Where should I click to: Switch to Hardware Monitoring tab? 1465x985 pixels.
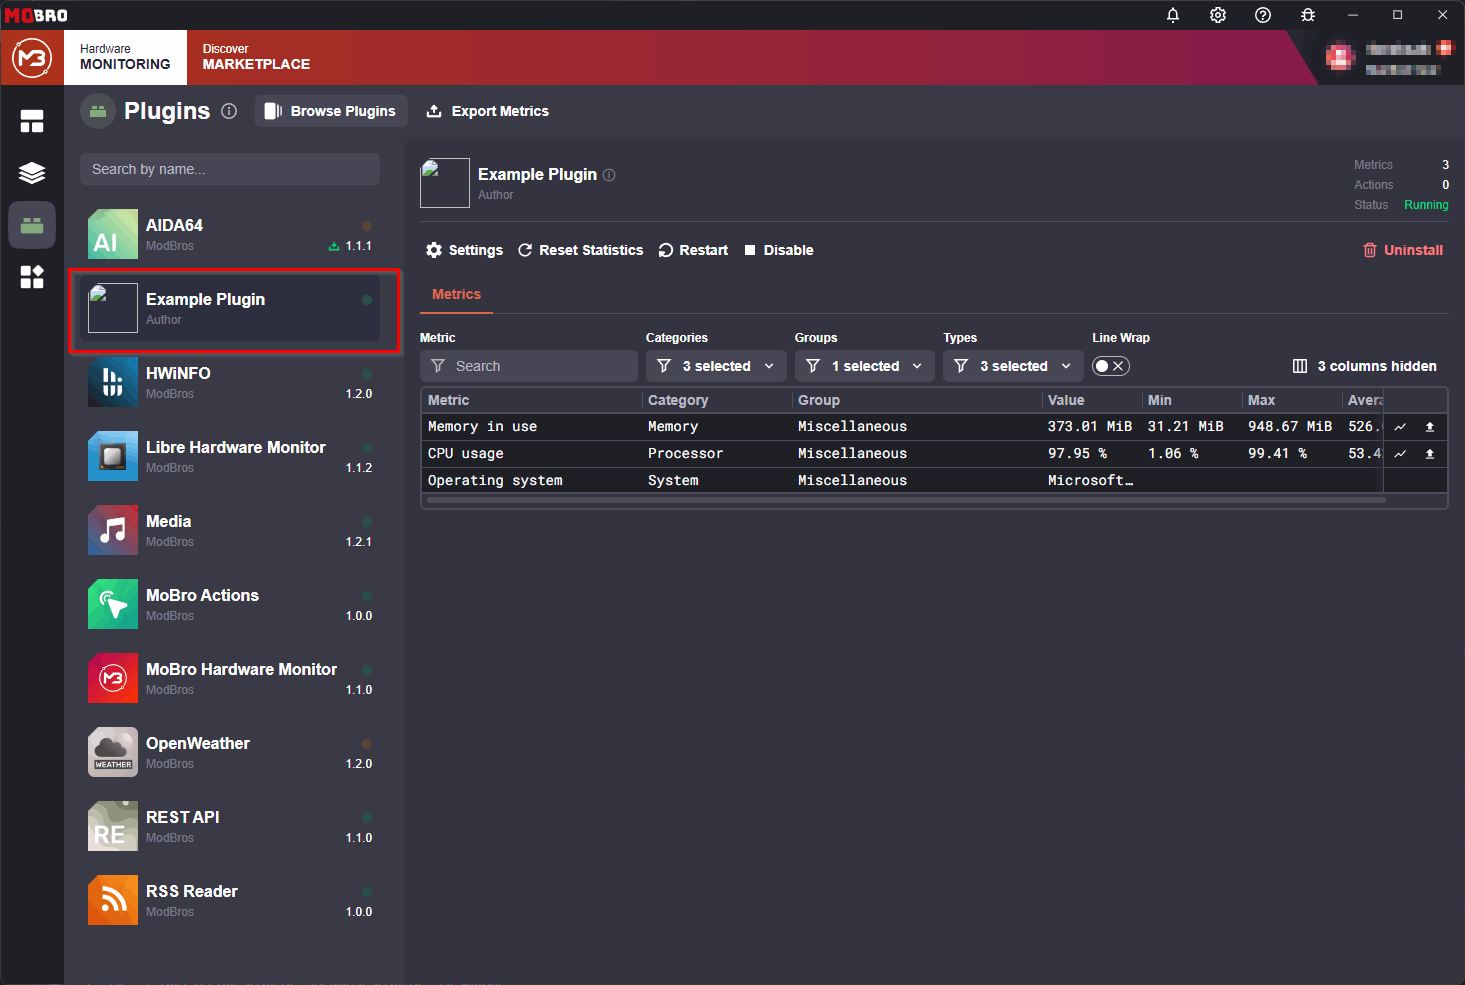click(125, 57)
